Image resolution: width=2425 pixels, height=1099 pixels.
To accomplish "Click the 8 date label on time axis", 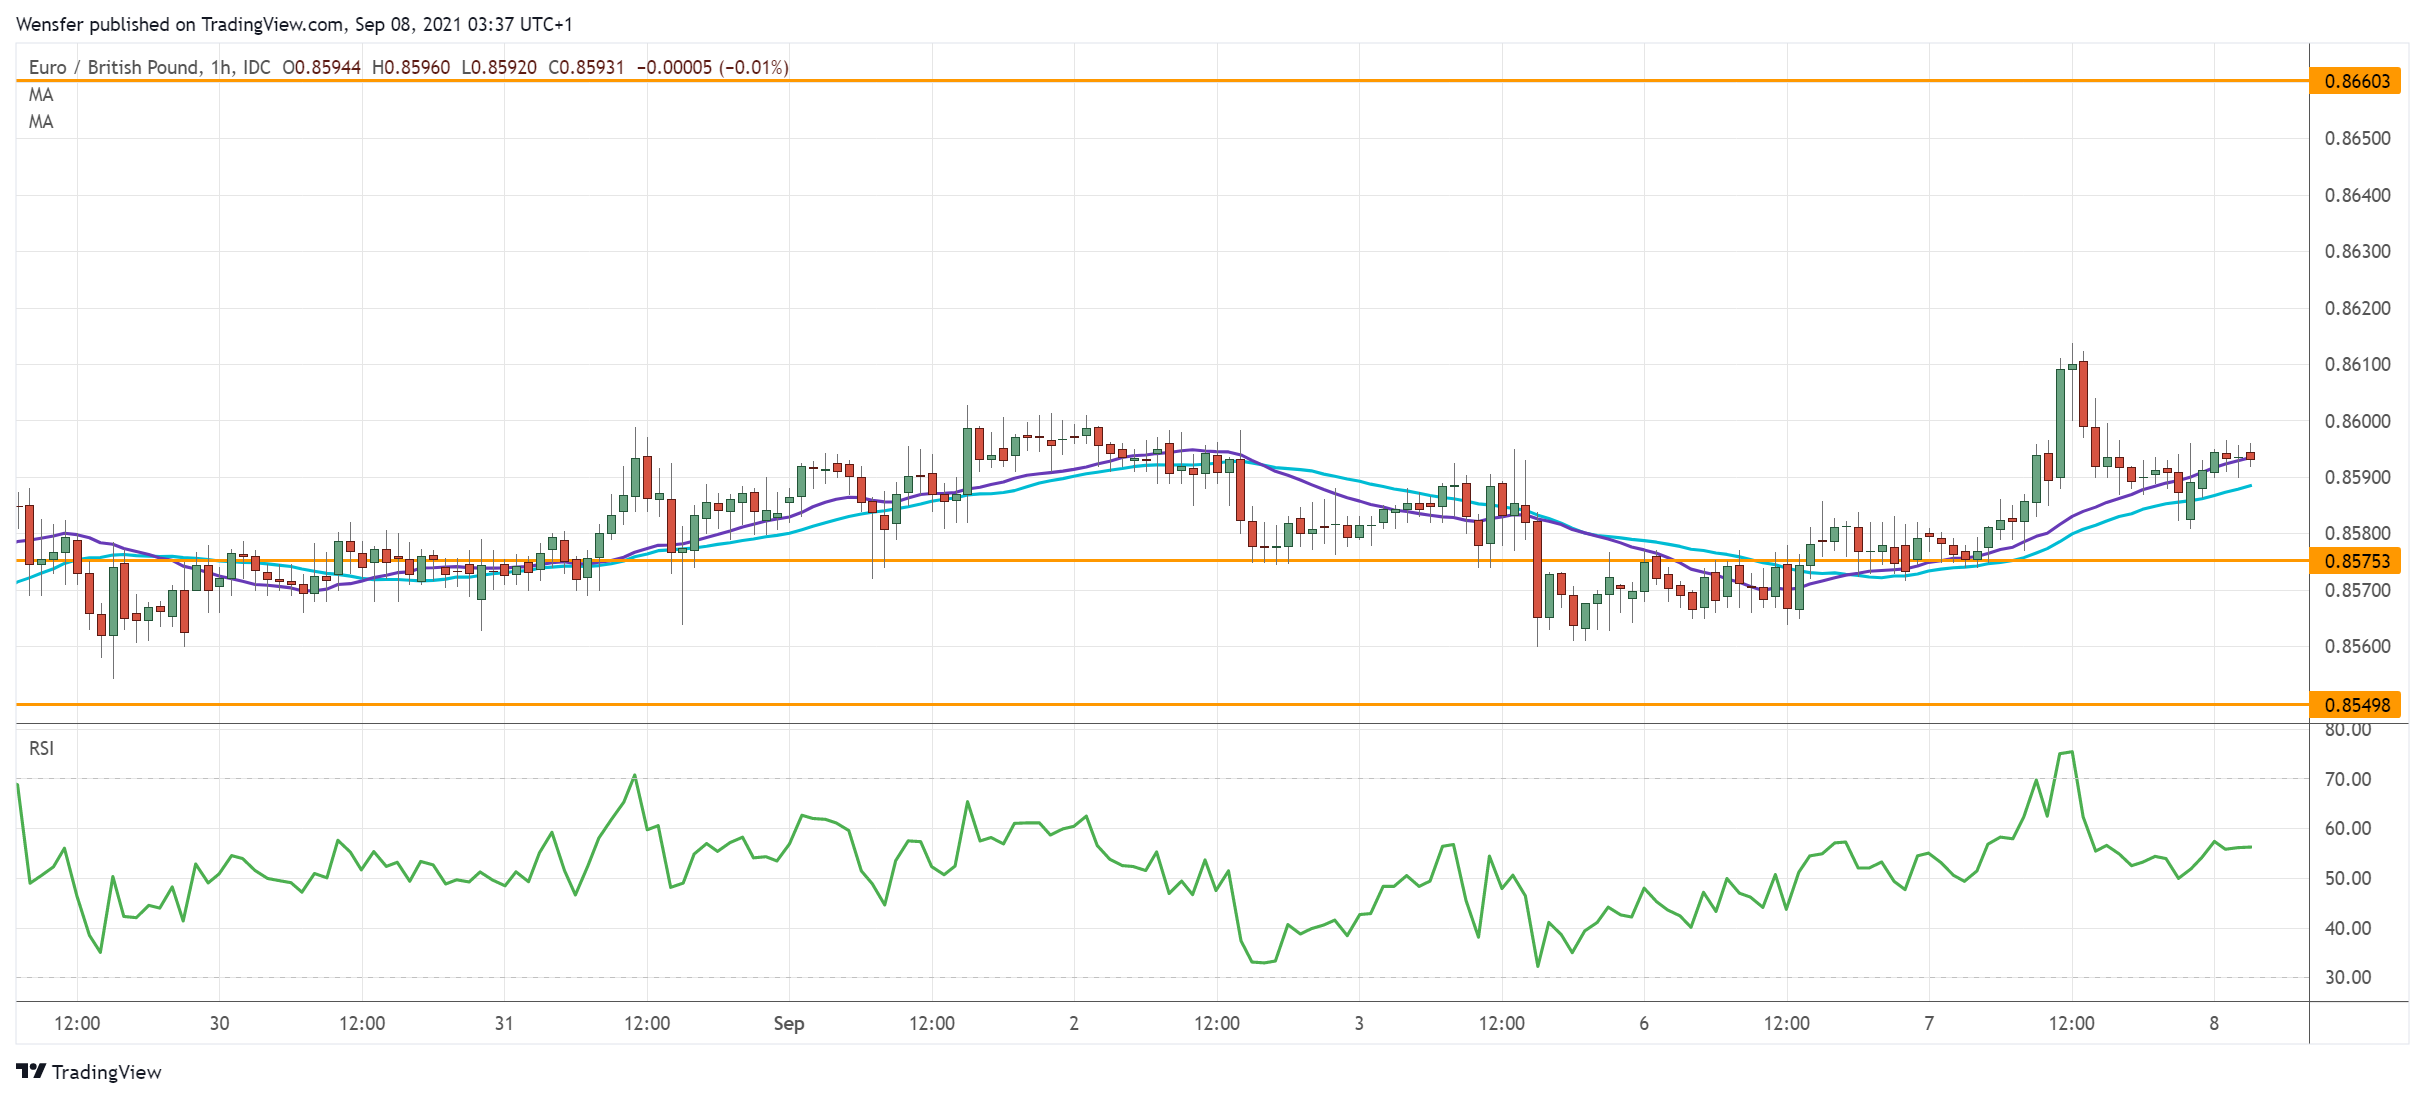I will pos(2213,1023).
